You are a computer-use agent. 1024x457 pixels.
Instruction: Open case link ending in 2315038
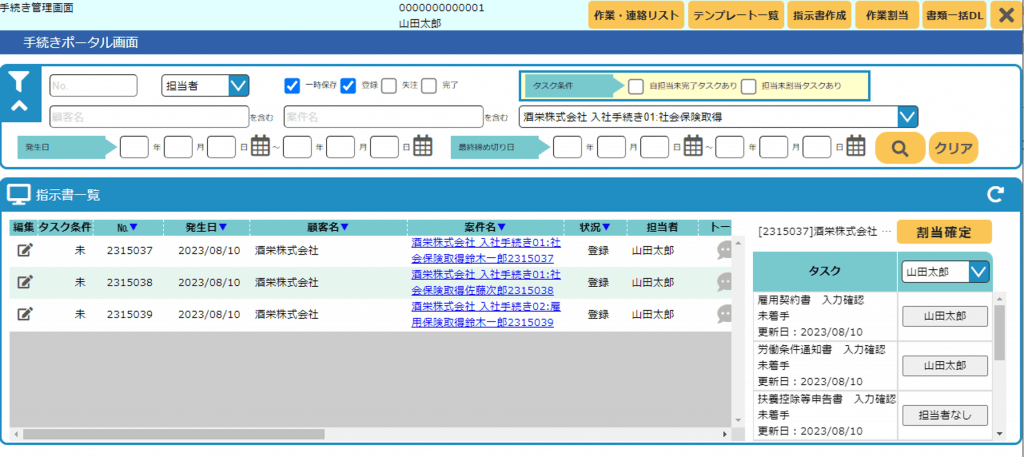point(485,282)
